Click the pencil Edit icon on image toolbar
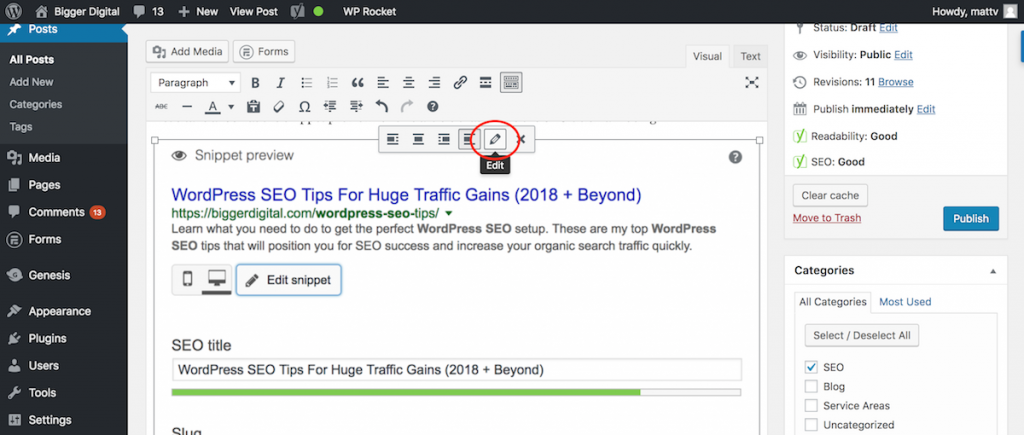 pos(495,139)
